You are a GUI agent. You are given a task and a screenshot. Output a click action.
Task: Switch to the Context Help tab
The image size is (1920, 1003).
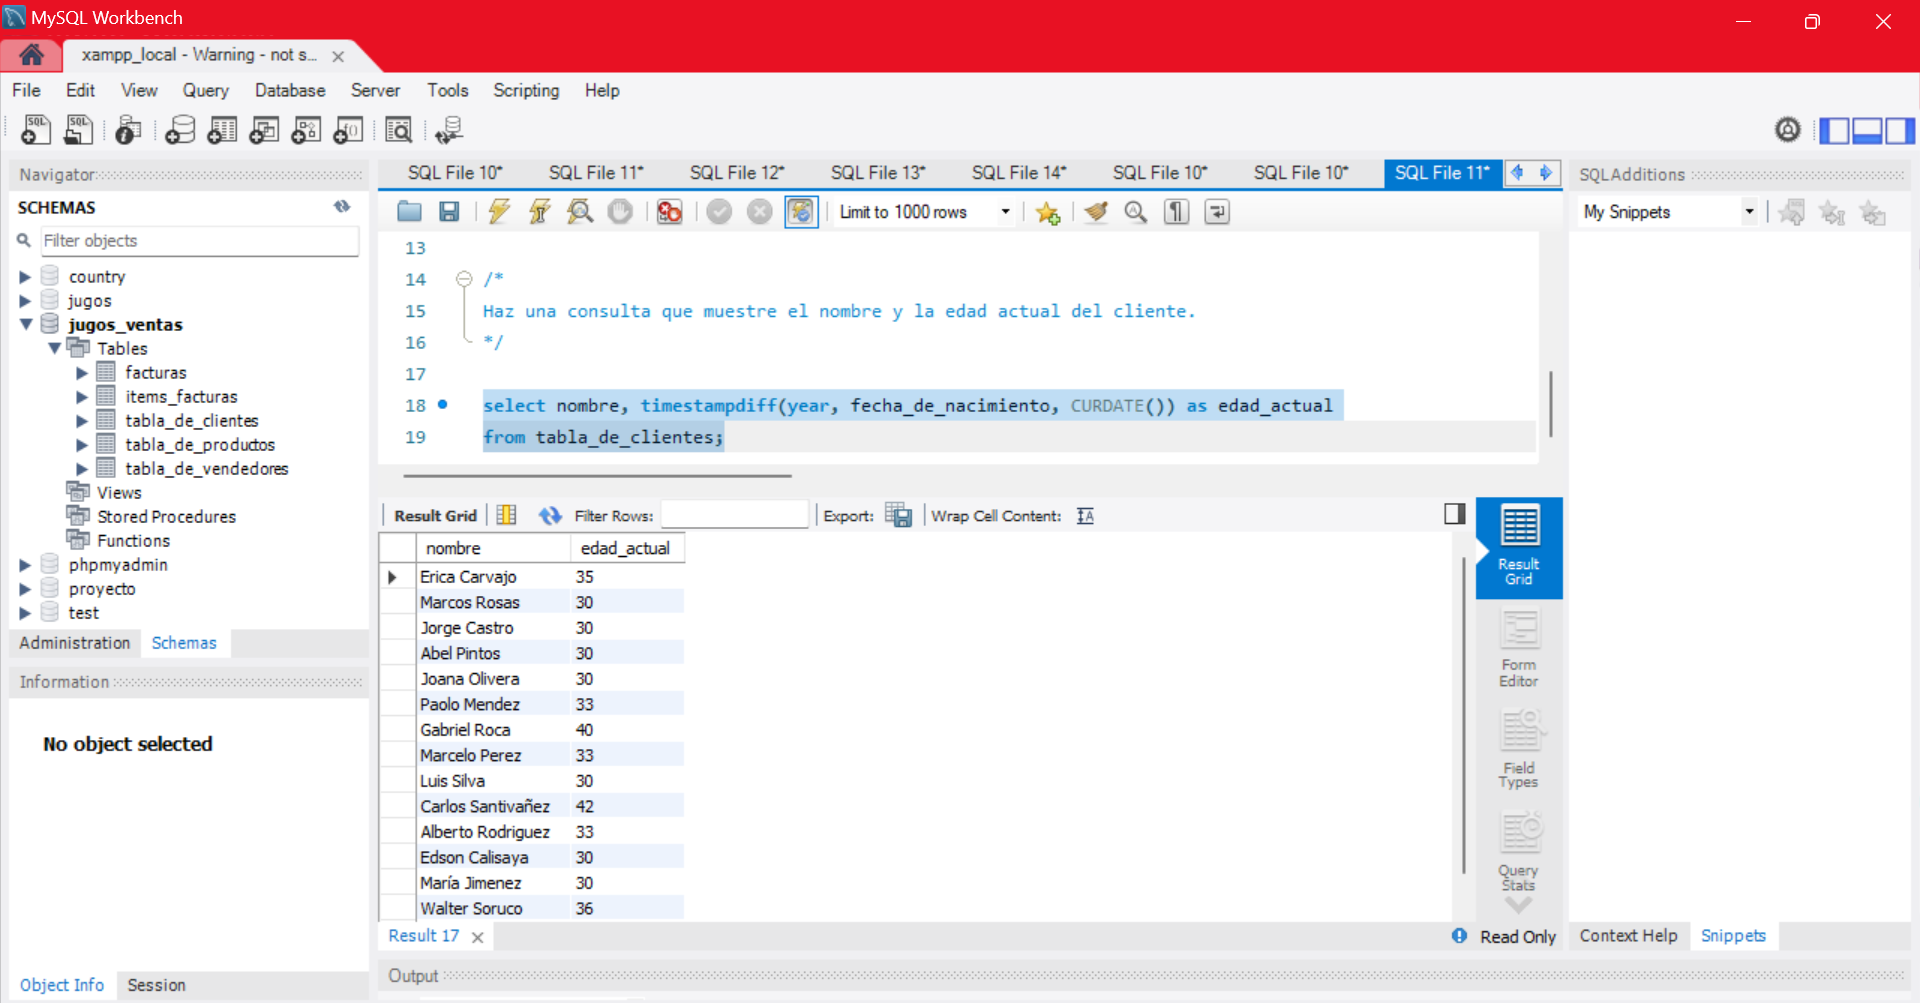click(1628, 936)
